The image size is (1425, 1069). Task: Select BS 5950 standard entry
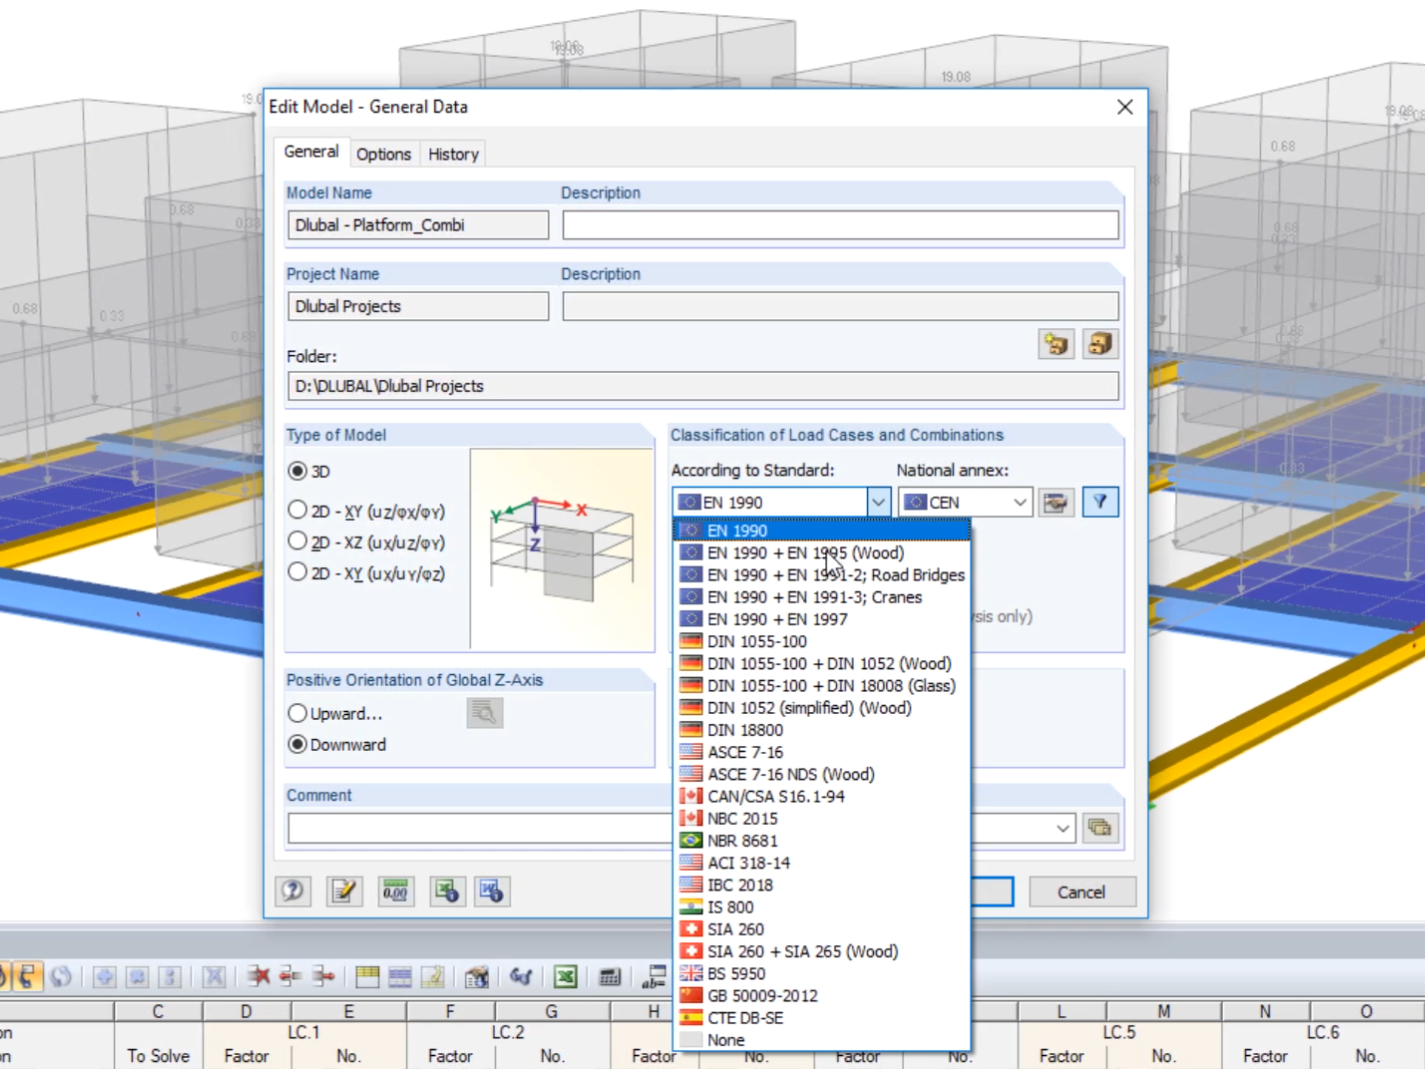pos(822,973)
